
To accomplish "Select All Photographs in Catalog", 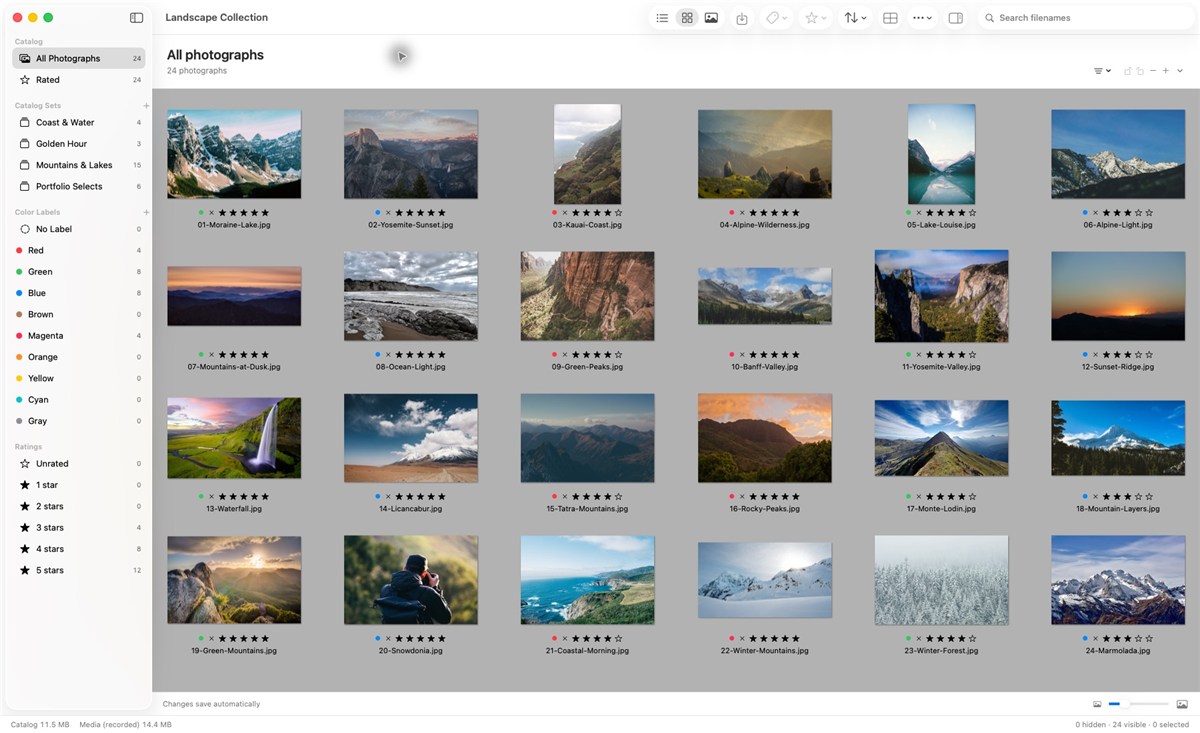I will pyautogui.click(x=79, y=58).
